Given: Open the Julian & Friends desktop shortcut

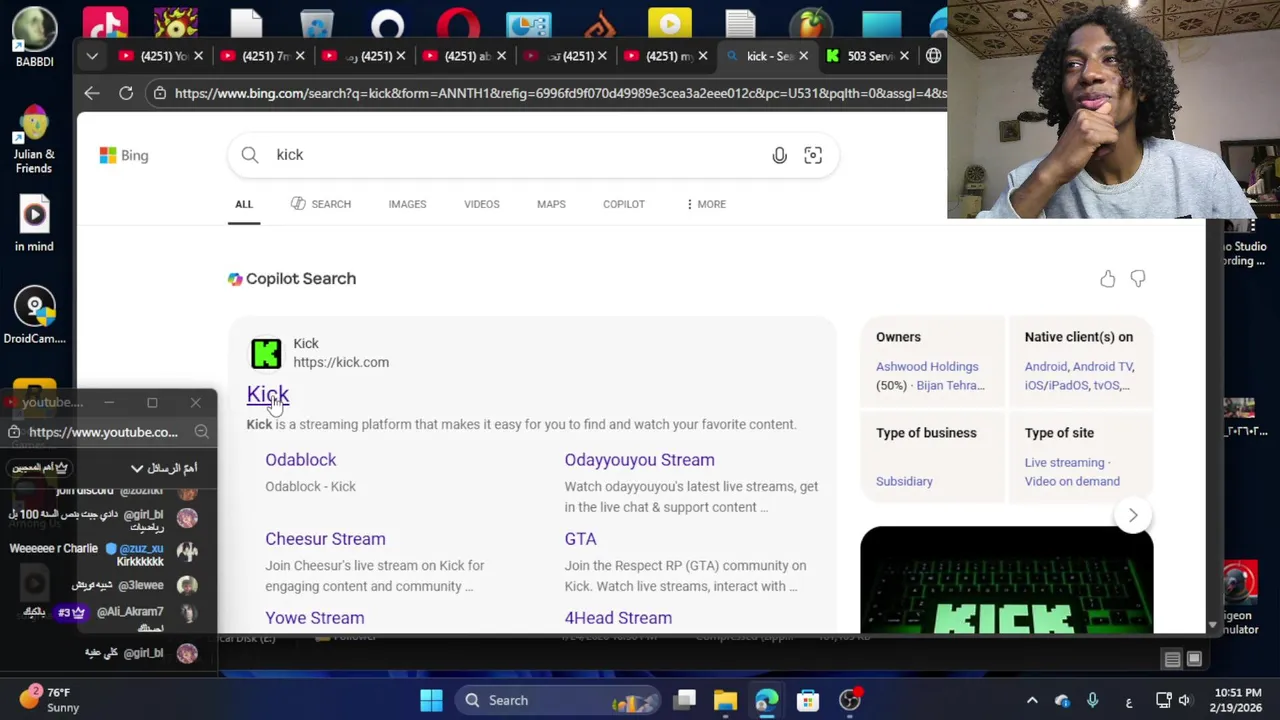Looking at the screenshot, I should pos(34,140).
